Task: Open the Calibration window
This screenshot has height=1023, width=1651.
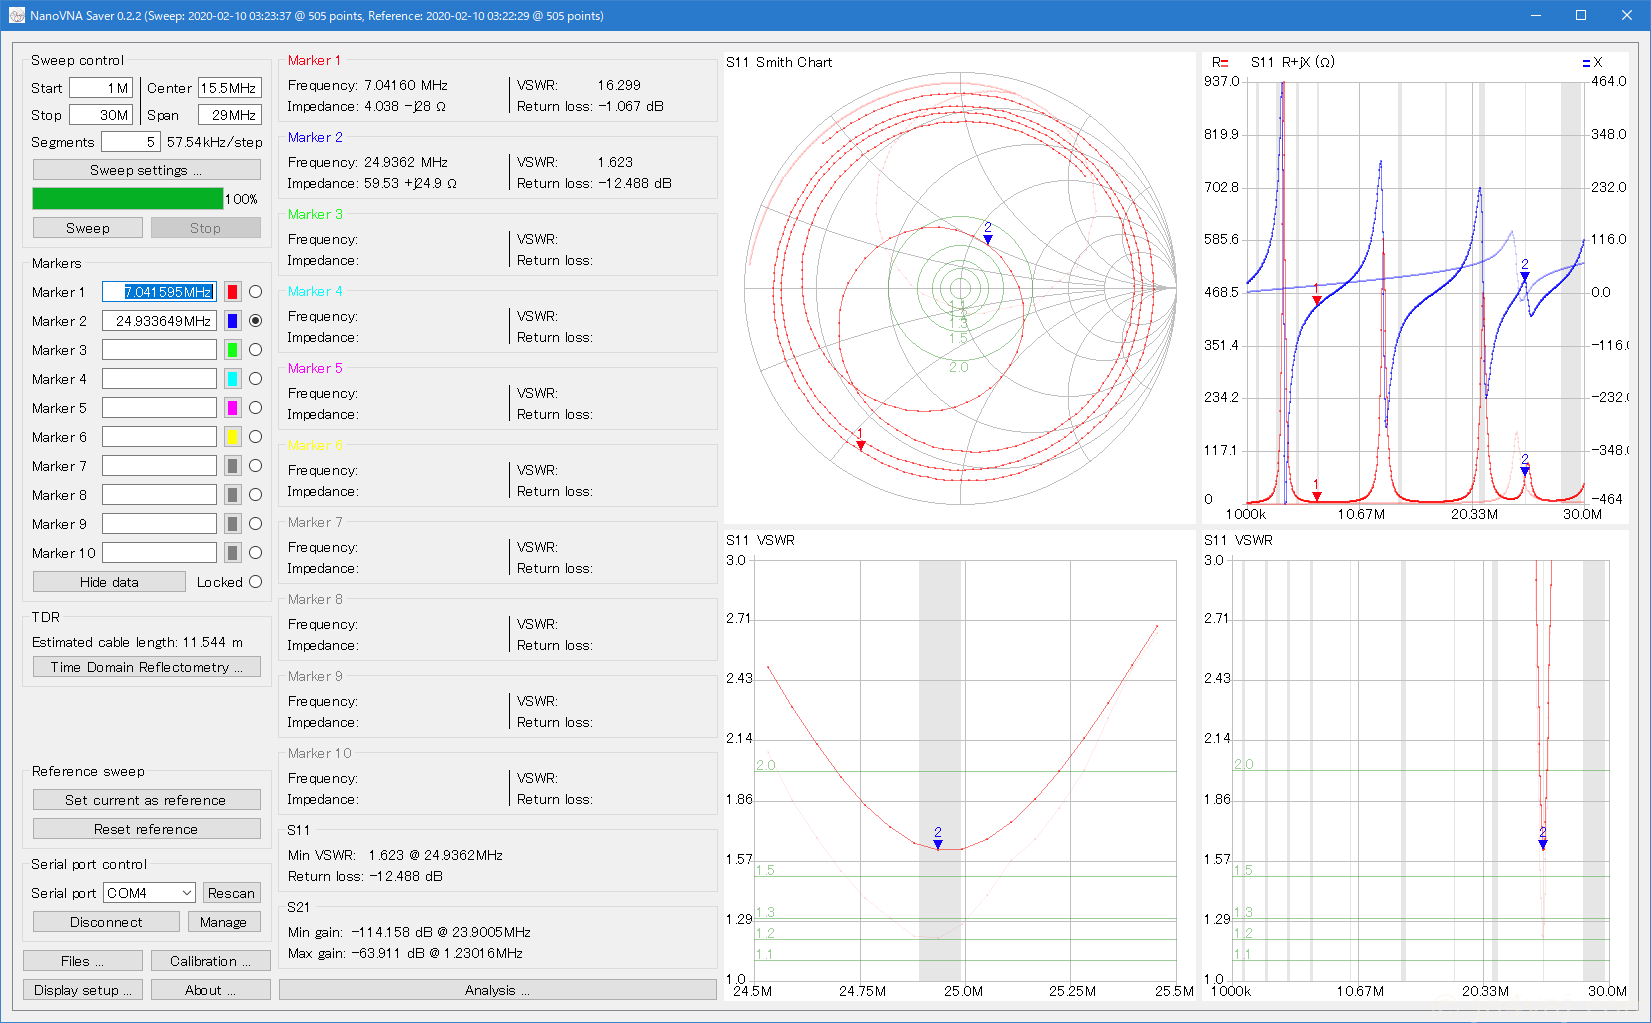Action: coord(210,961)
